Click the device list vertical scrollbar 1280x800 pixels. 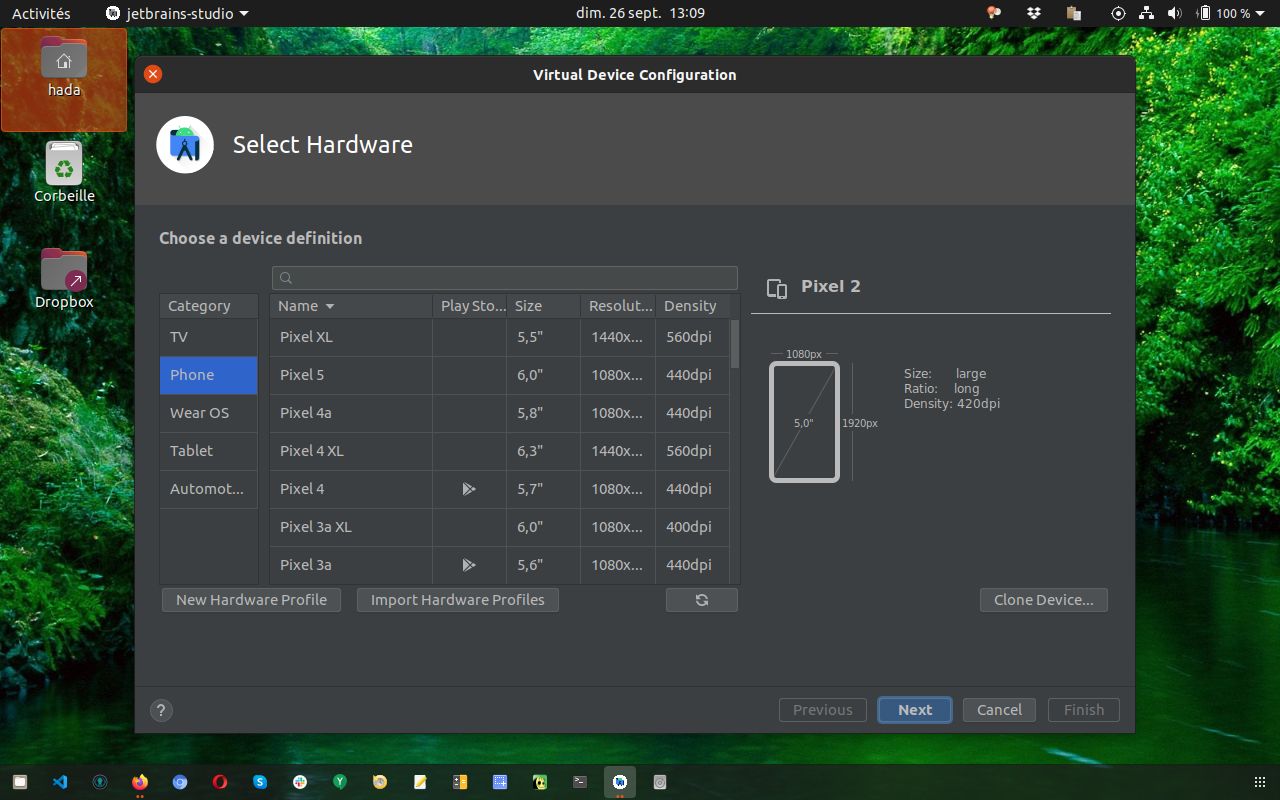[735, 344]
